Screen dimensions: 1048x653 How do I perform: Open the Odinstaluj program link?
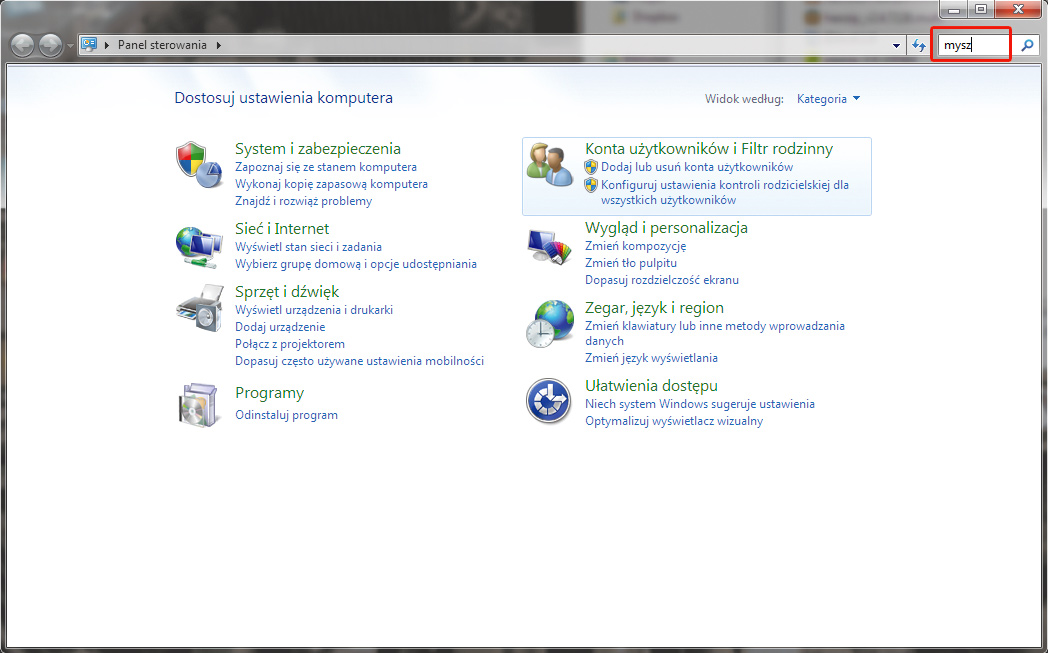(x=286, y=415)
